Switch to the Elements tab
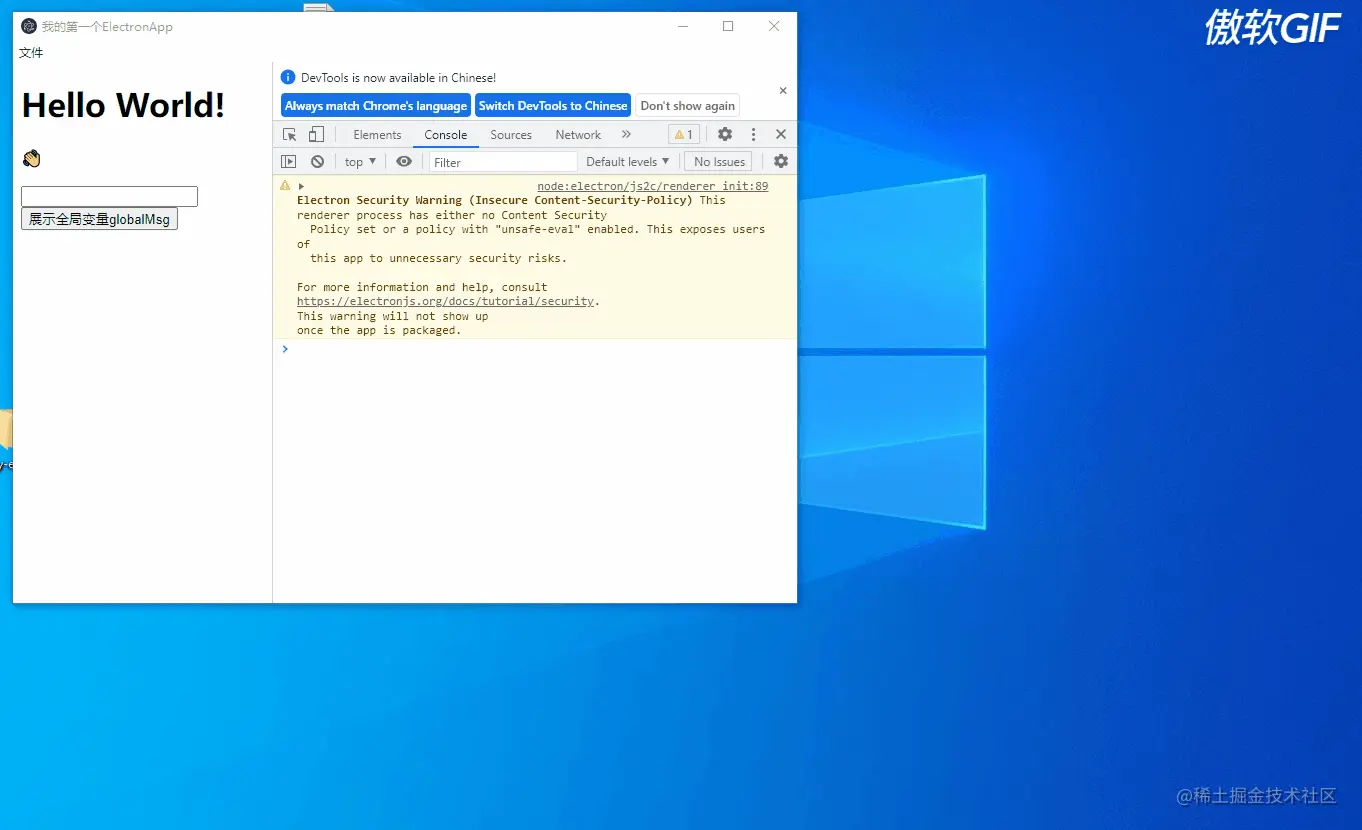1362x830 pixels. click(x=377, y=135)
